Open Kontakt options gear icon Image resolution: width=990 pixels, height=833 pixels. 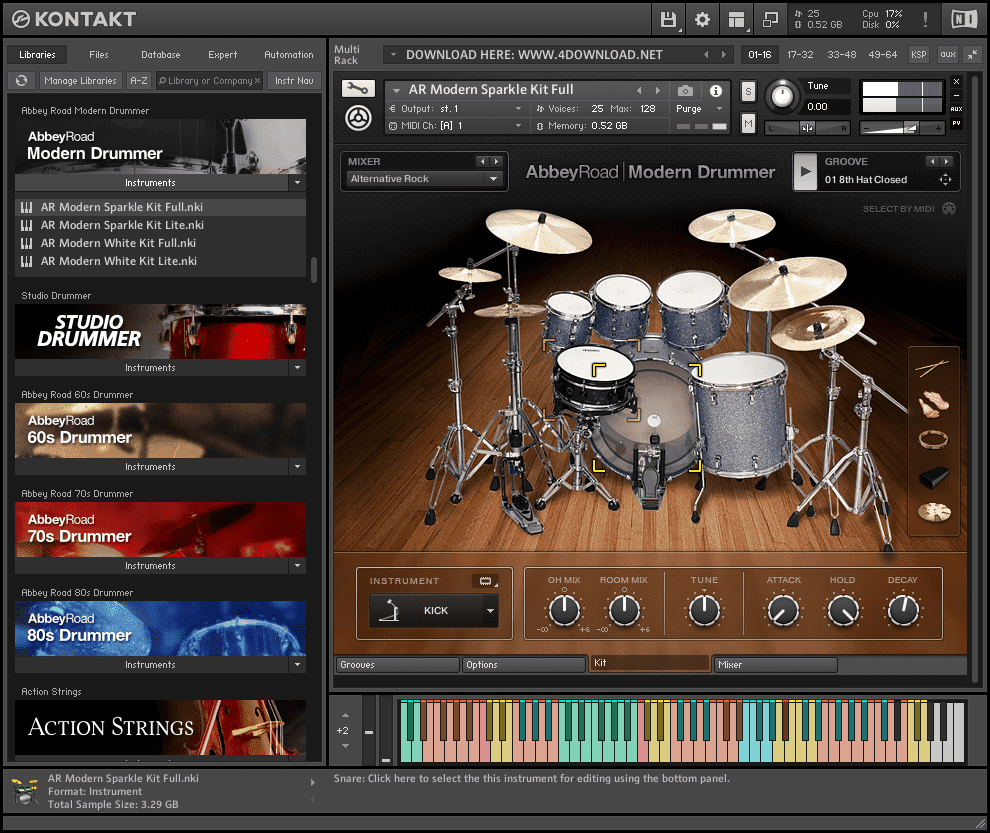point(702,20)
